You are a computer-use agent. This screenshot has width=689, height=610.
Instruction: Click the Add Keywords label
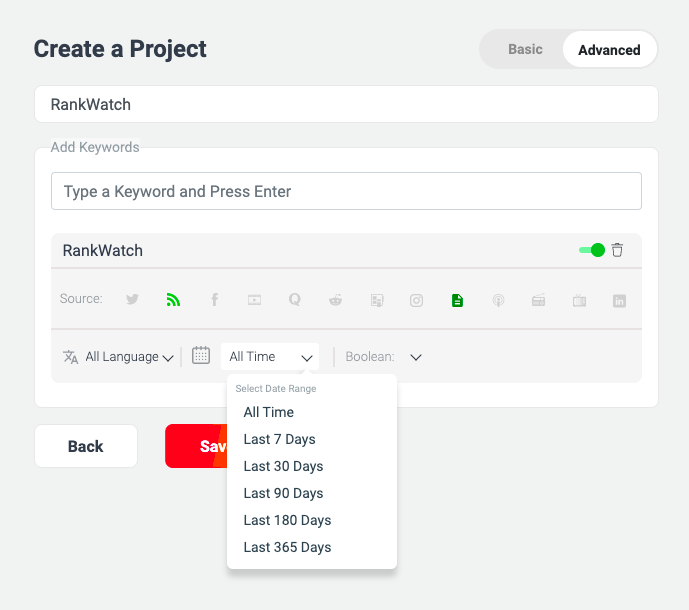click(x=95, y=147)
